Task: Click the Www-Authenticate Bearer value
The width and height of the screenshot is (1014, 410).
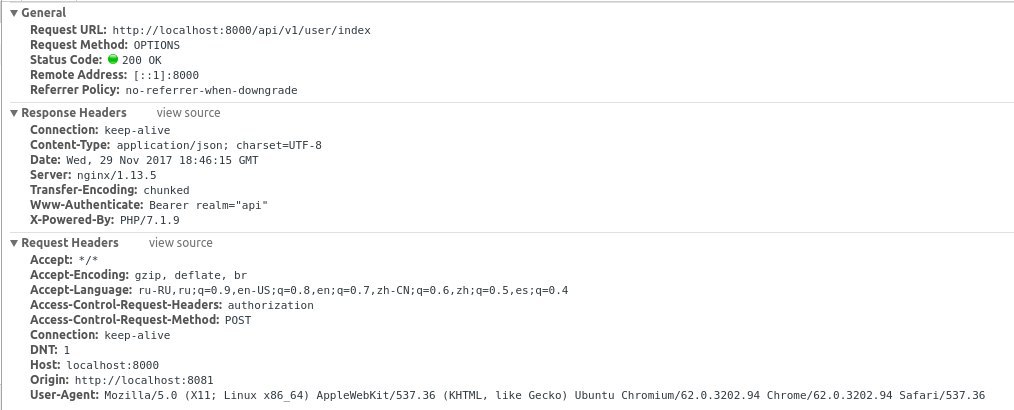Action: [x=208, y=205]
